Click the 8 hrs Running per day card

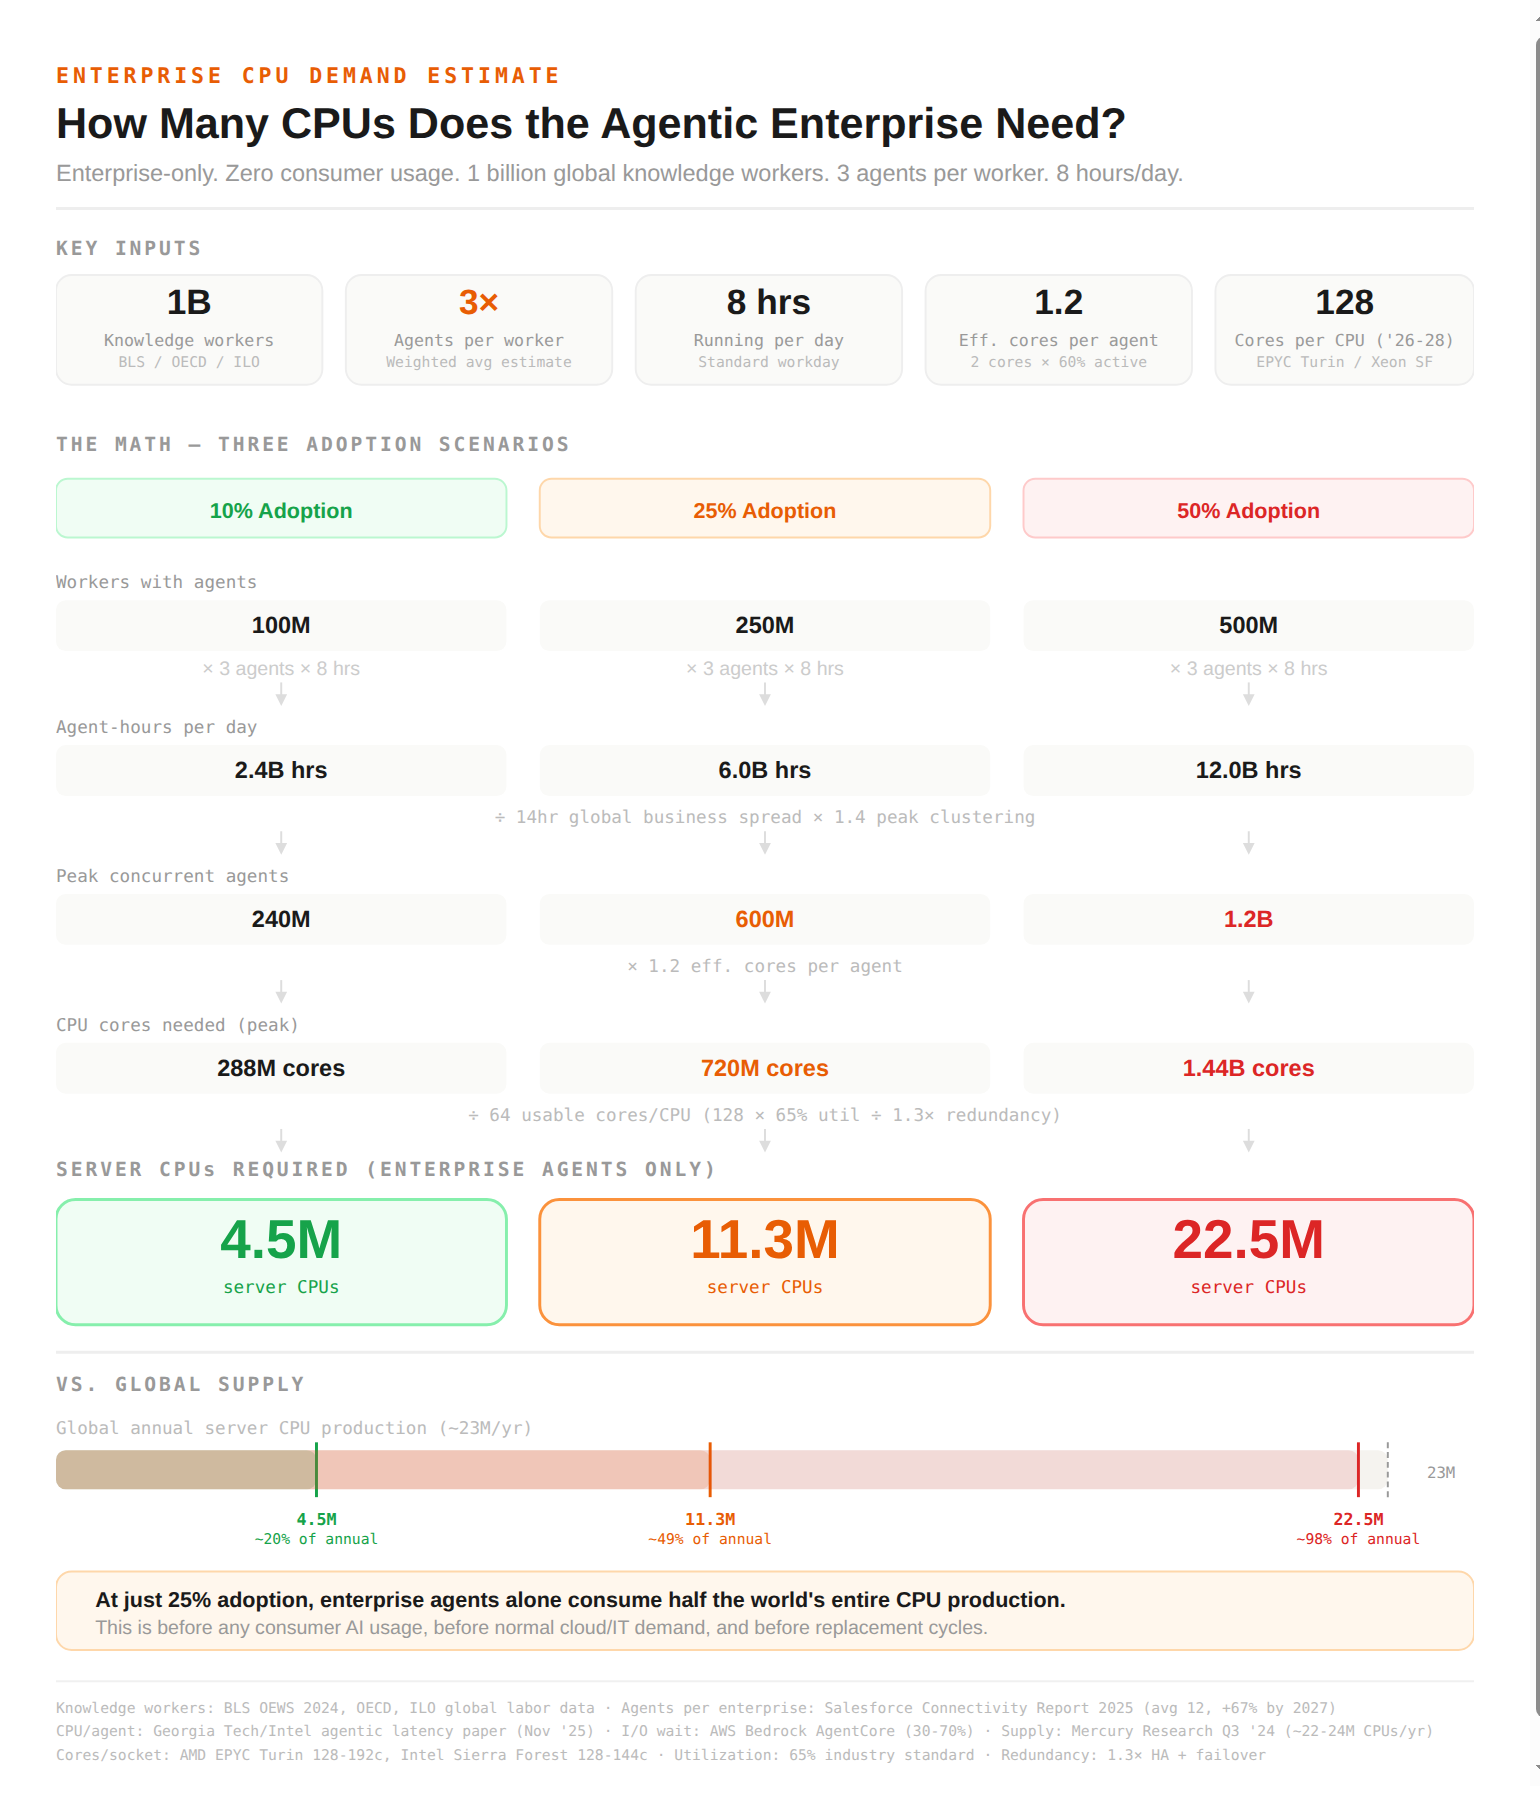coord(769,330)
